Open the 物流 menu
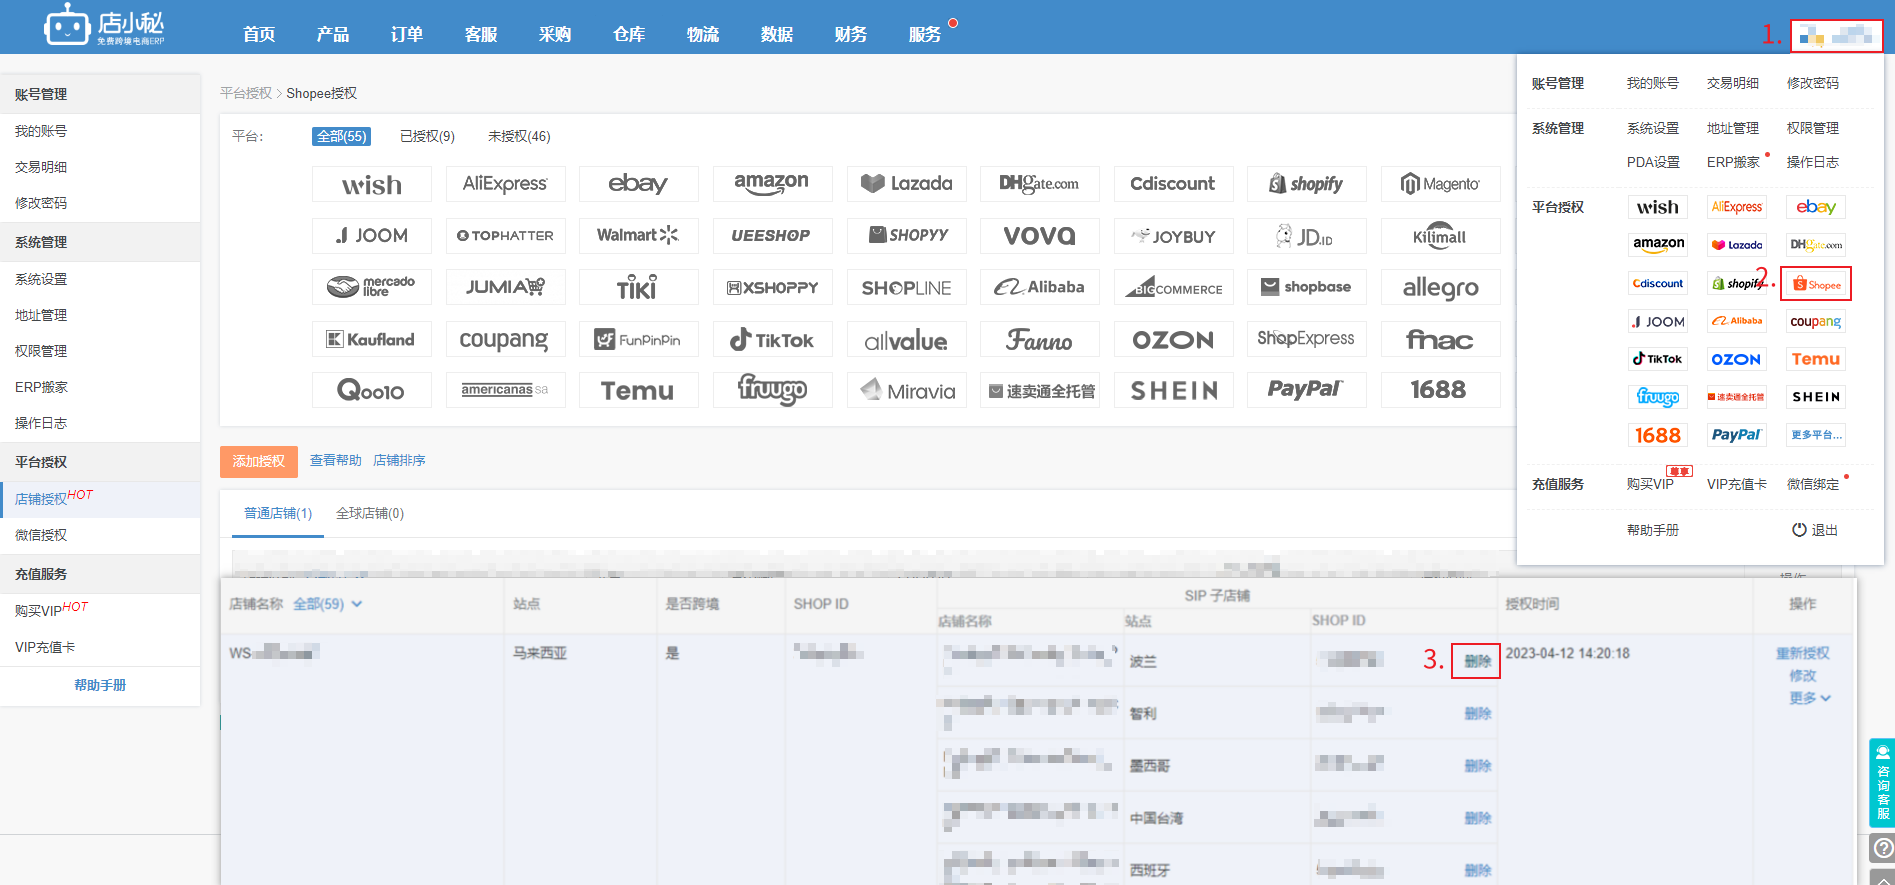The image size is (1895, 885). coord(703,34)
